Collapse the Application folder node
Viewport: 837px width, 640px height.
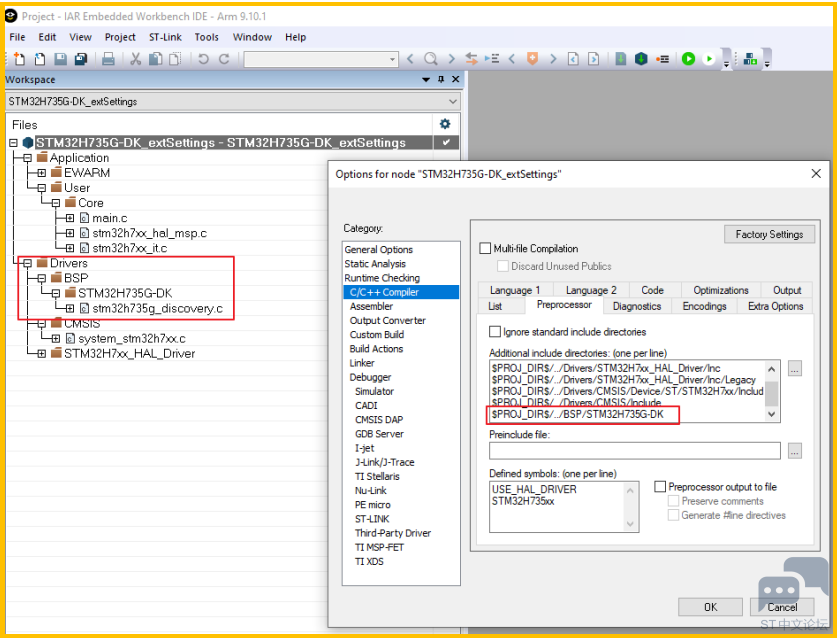[x=28, y=158]
